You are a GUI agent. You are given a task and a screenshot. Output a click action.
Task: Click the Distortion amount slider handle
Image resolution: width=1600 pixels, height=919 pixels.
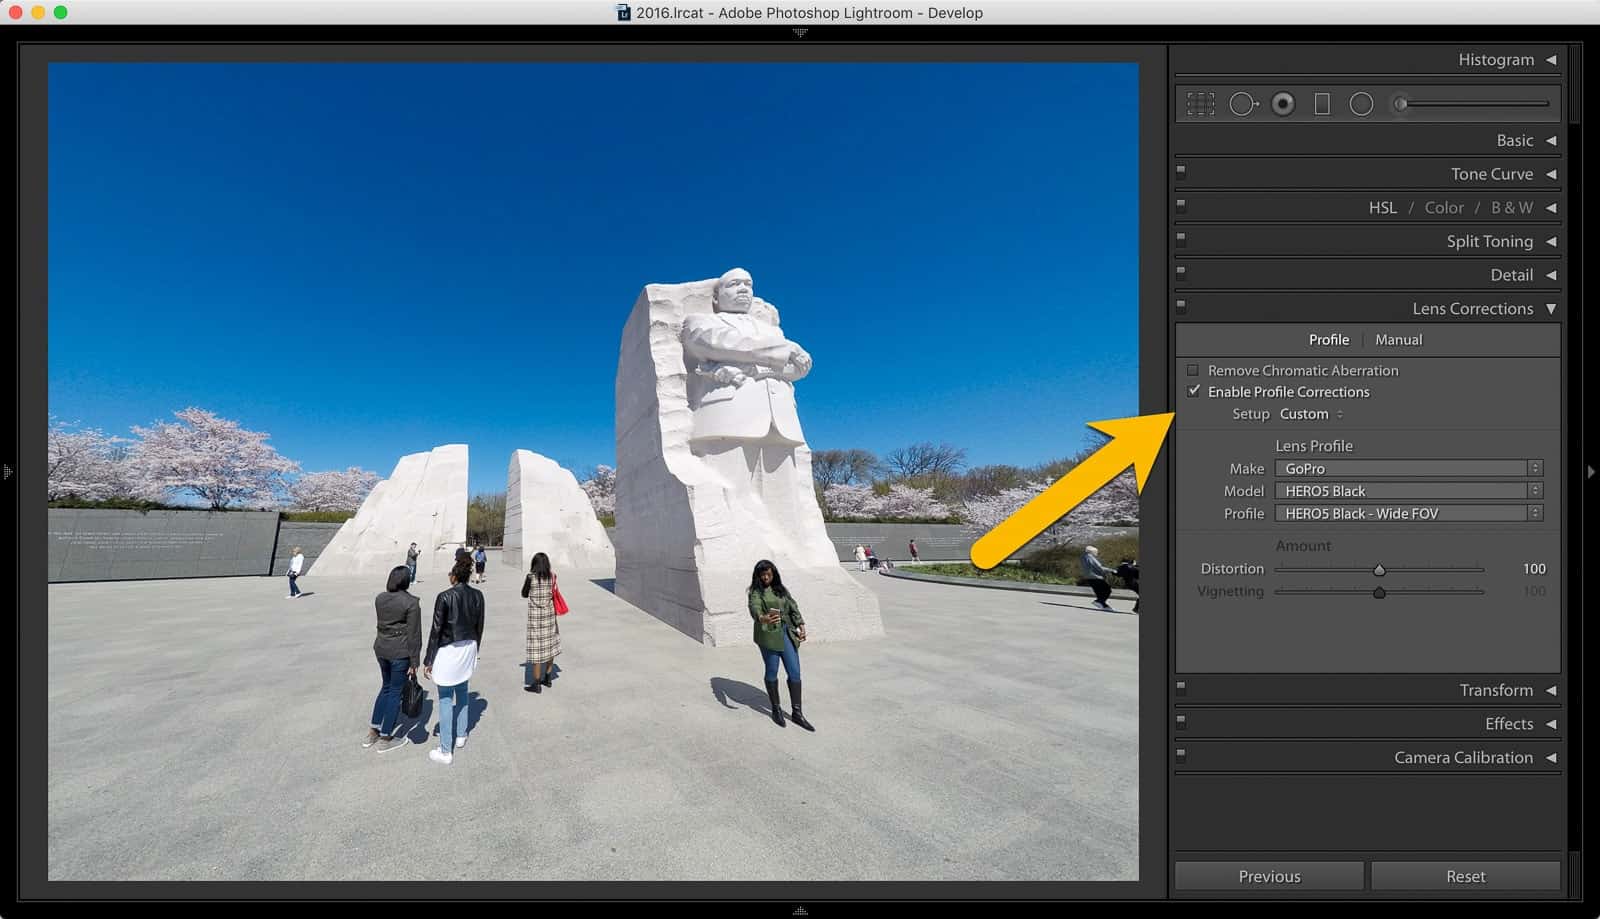[x=1379, y=570]
